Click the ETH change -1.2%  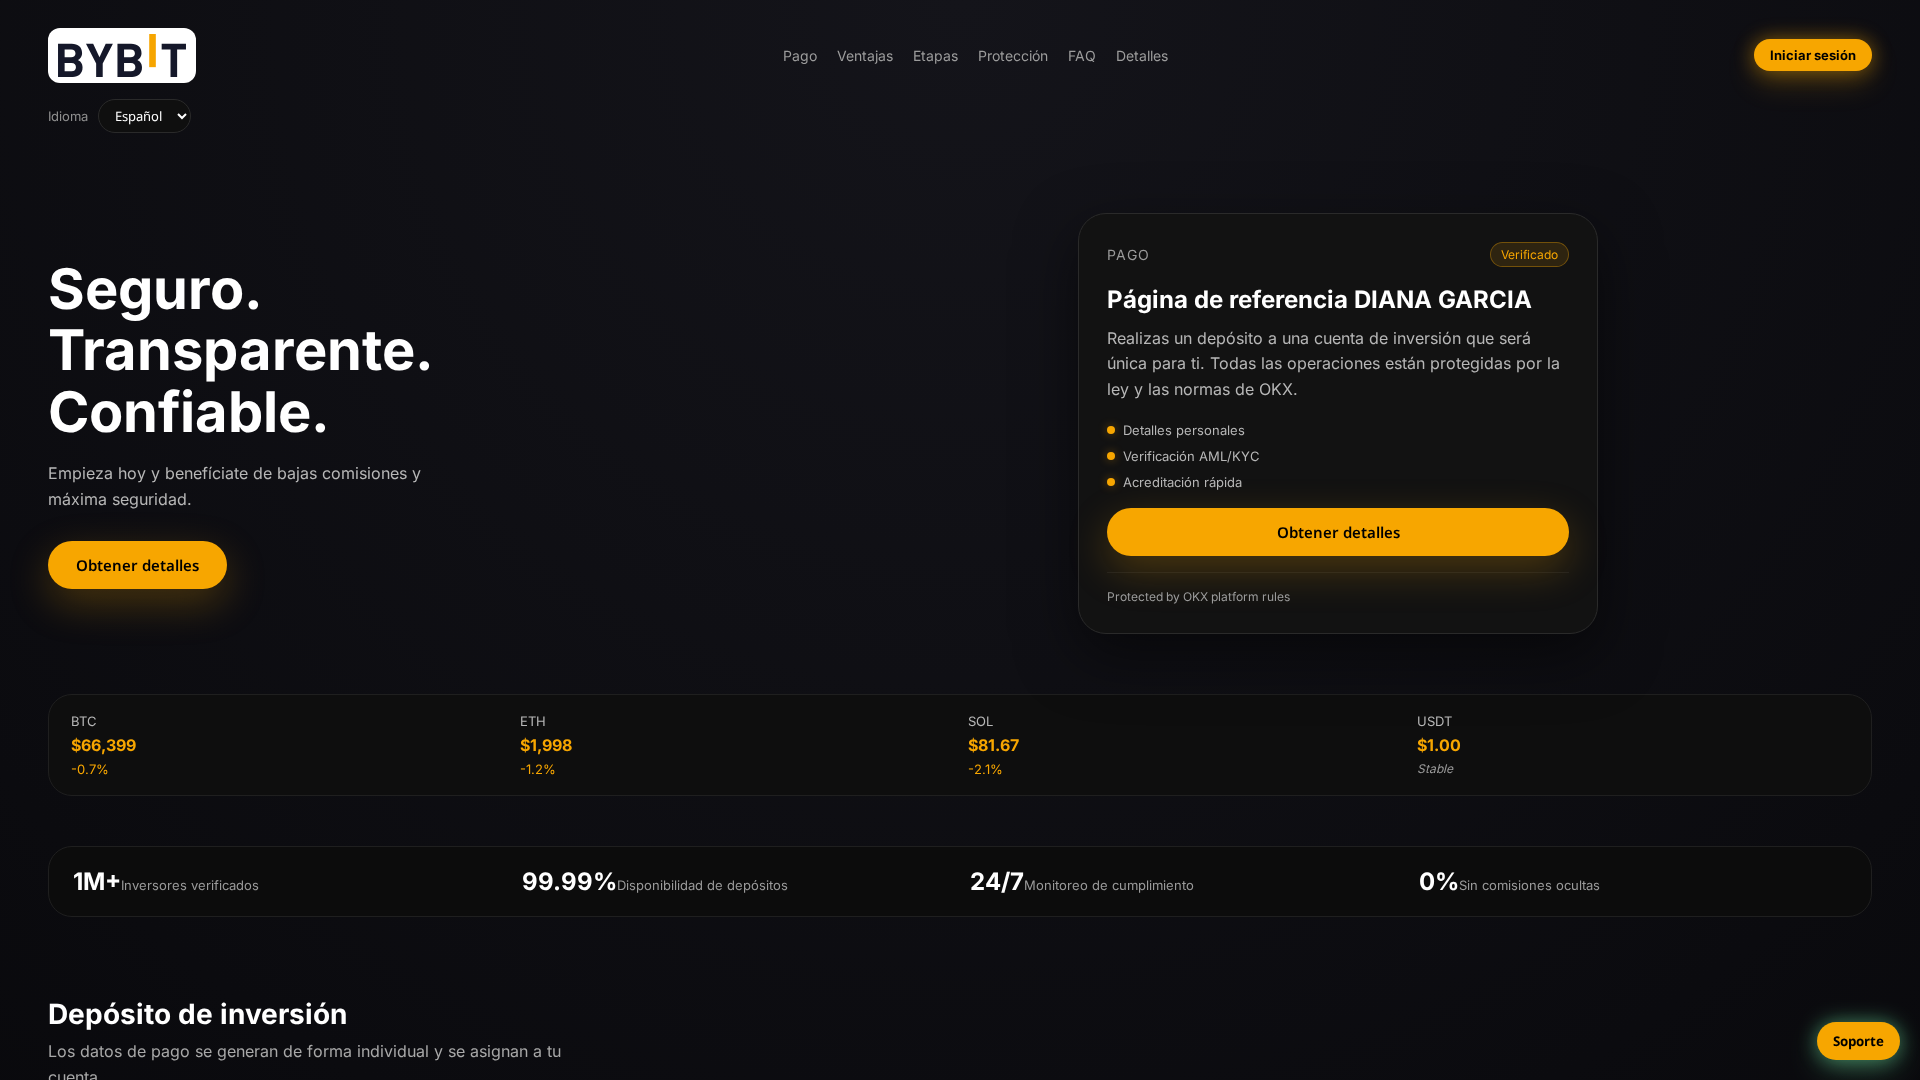coord(538,769)
